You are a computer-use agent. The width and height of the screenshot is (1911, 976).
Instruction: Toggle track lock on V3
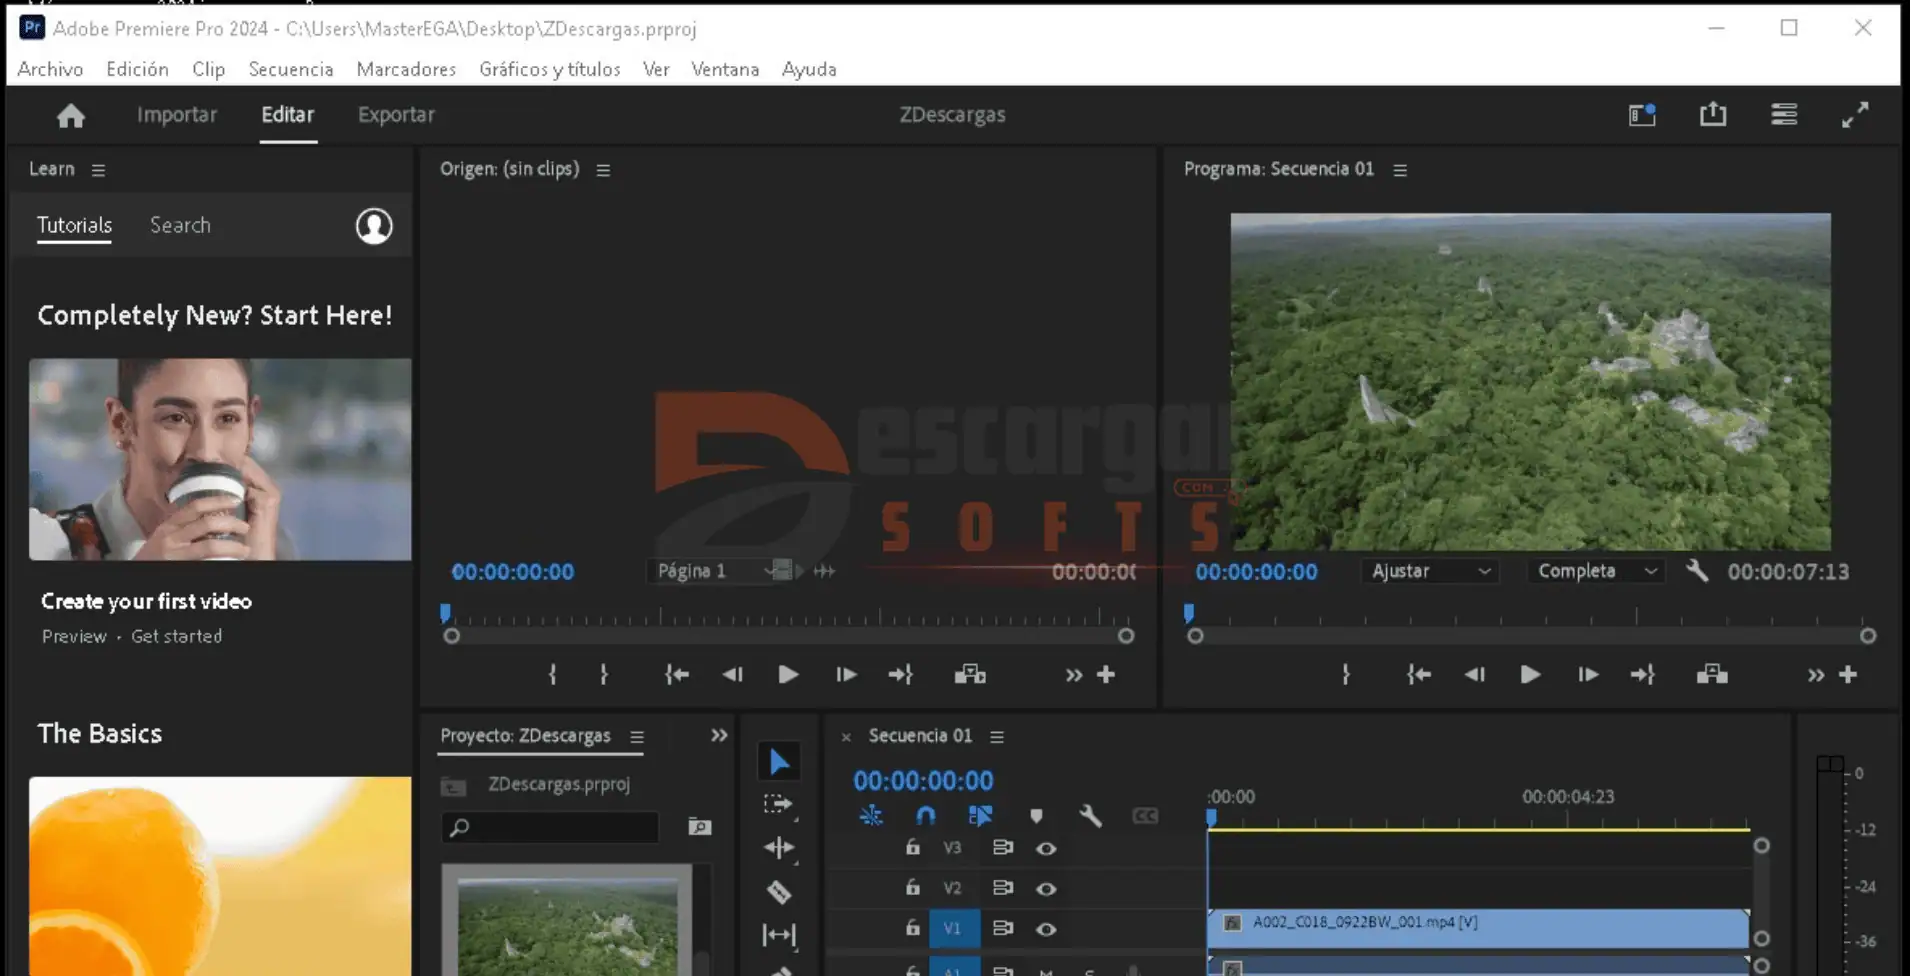[x=912, y=847]
